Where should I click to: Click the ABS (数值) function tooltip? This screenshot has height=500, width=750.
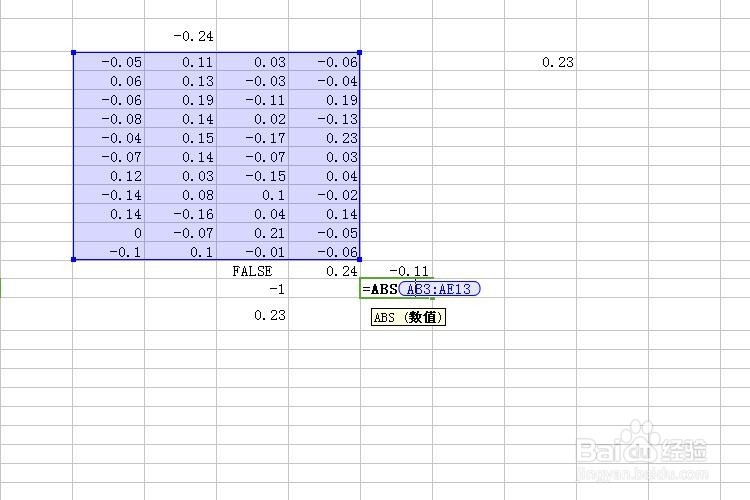(408, 317)
